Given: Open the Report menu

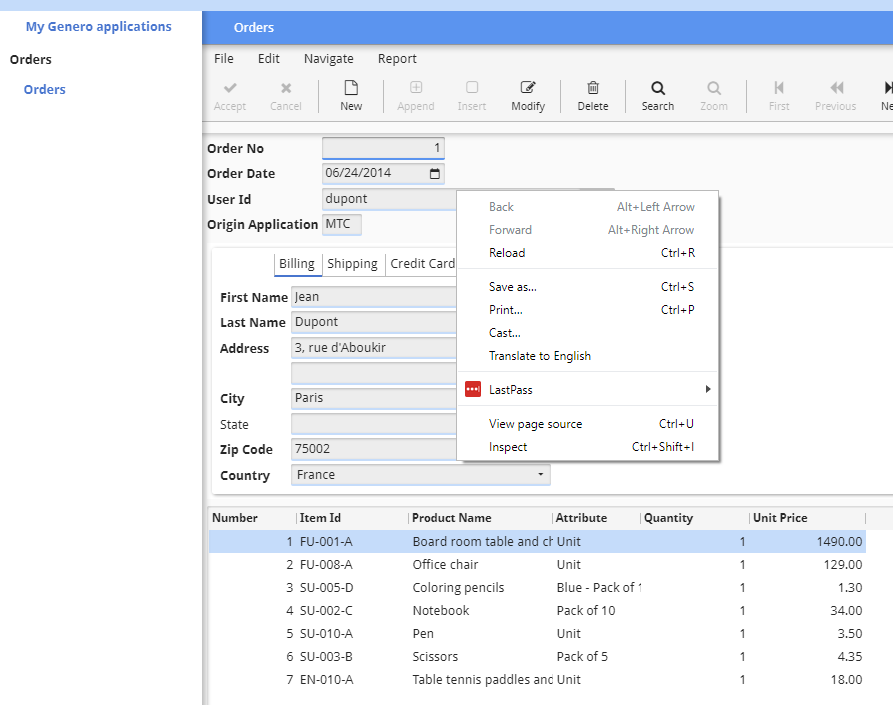Looking at the screenshot, I should click(397, 58).
